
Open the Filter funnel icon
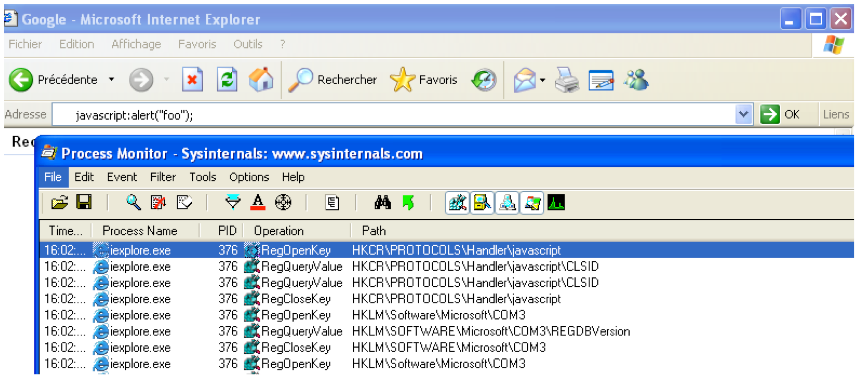[x=233, y=202]
